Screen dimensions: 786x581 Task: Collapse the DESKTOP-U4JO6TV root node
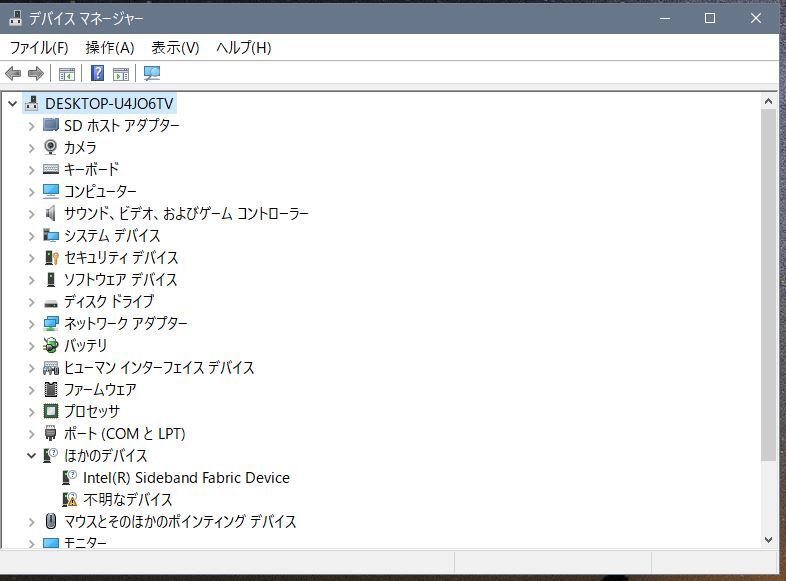[13, 104]
